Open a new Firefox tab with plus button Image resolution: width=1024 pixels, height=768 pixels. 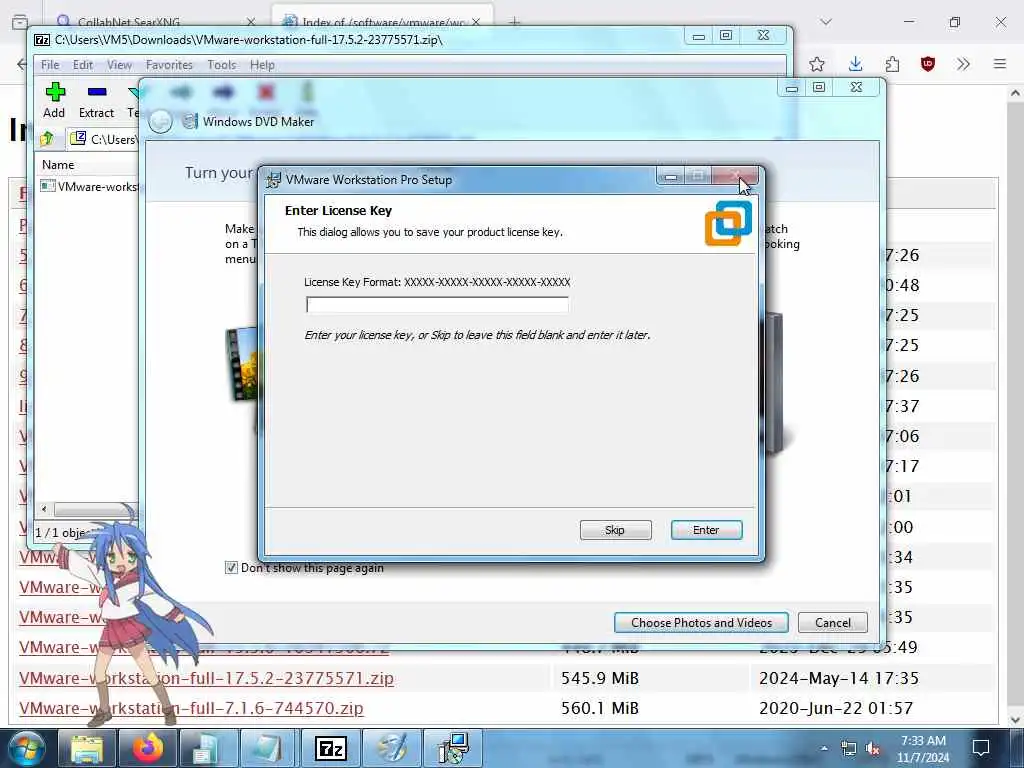(515, 22)
